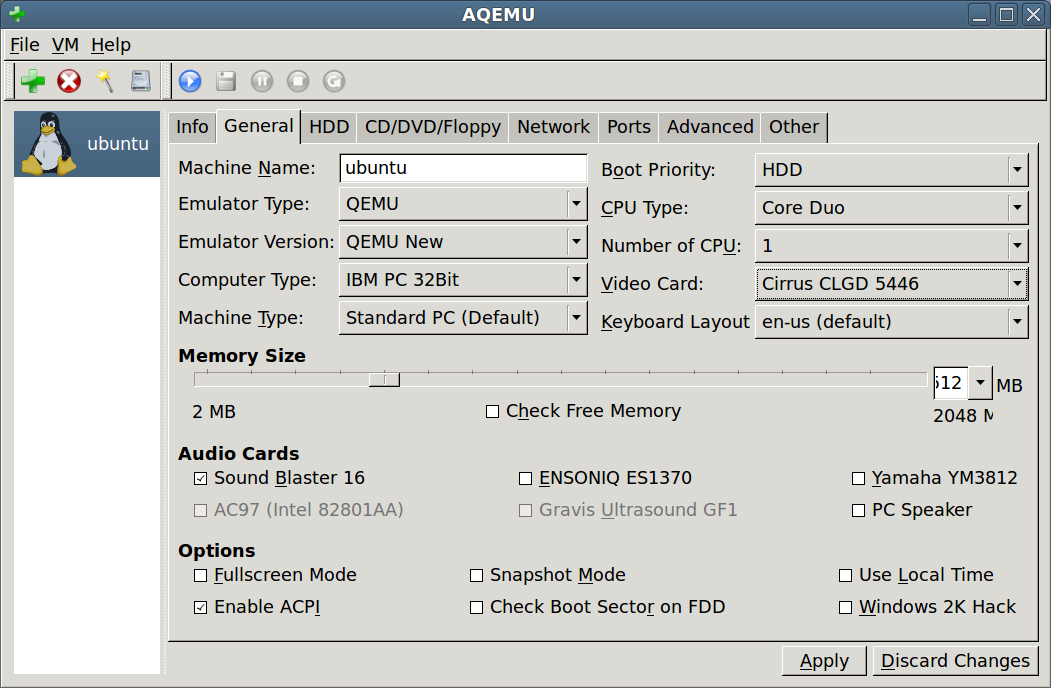
Task: Open the Boot Priority dropdown
Action: click(x=890, y=170)
